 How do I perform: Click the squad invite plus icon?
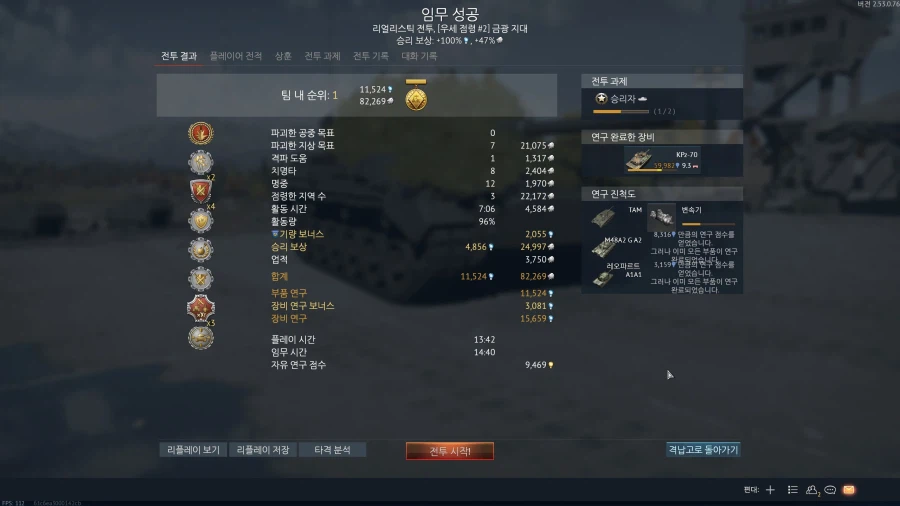(770, 490)
